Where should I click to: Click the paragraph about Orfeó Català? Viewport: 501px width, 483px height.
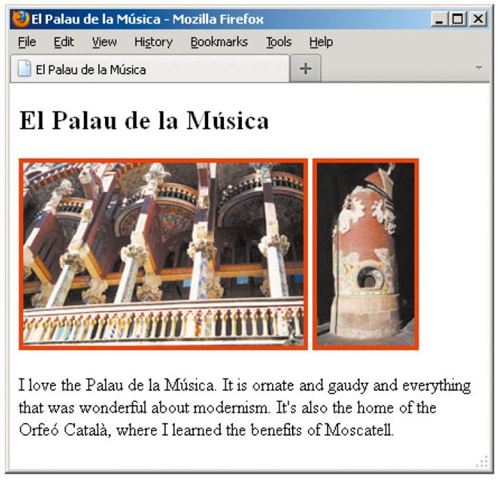click(x=245, y=407)
